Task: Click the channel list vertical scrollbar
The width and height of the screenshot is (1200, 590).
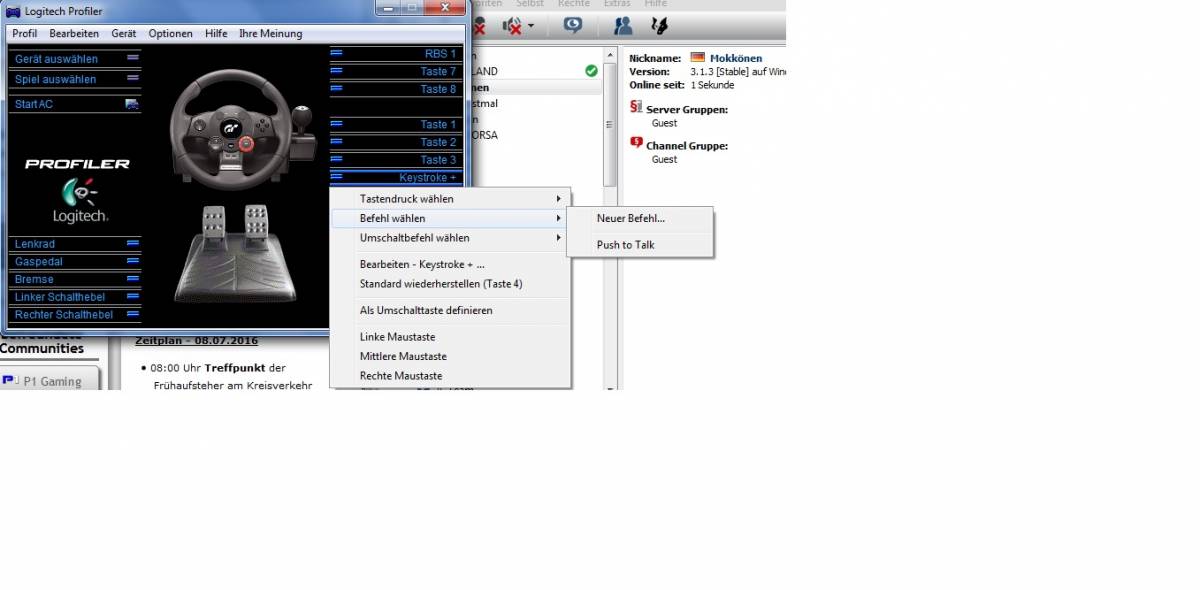Action: pos(610,120)
